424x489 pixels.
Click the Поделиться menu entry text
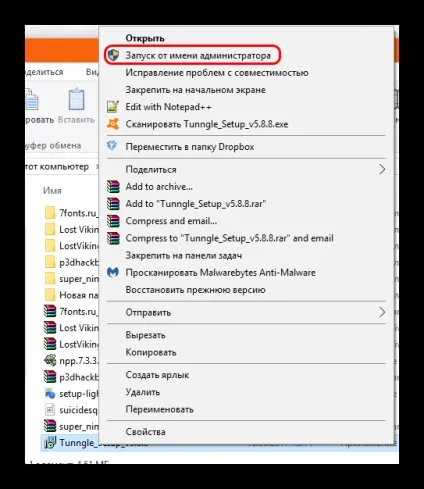coord(151,170)
